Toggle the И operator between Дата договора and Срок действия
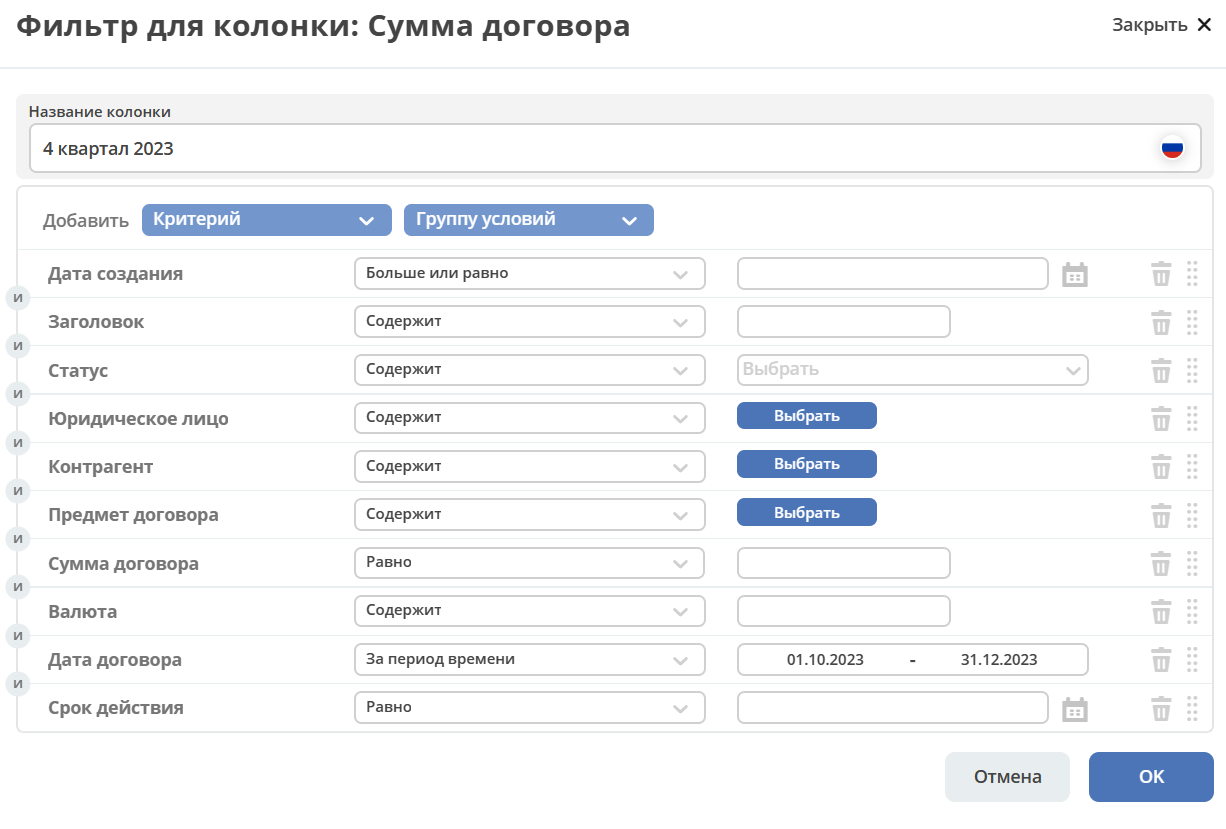Viewport: 1226px width, 829px height. [18, 684]
